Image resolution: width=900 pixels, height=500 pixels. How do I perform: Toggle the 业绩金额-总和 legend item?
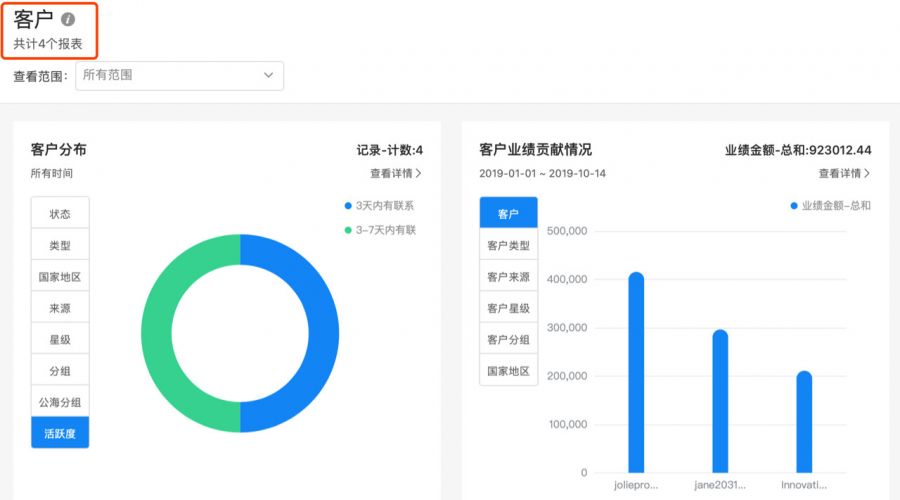click(x=830, y=206)
